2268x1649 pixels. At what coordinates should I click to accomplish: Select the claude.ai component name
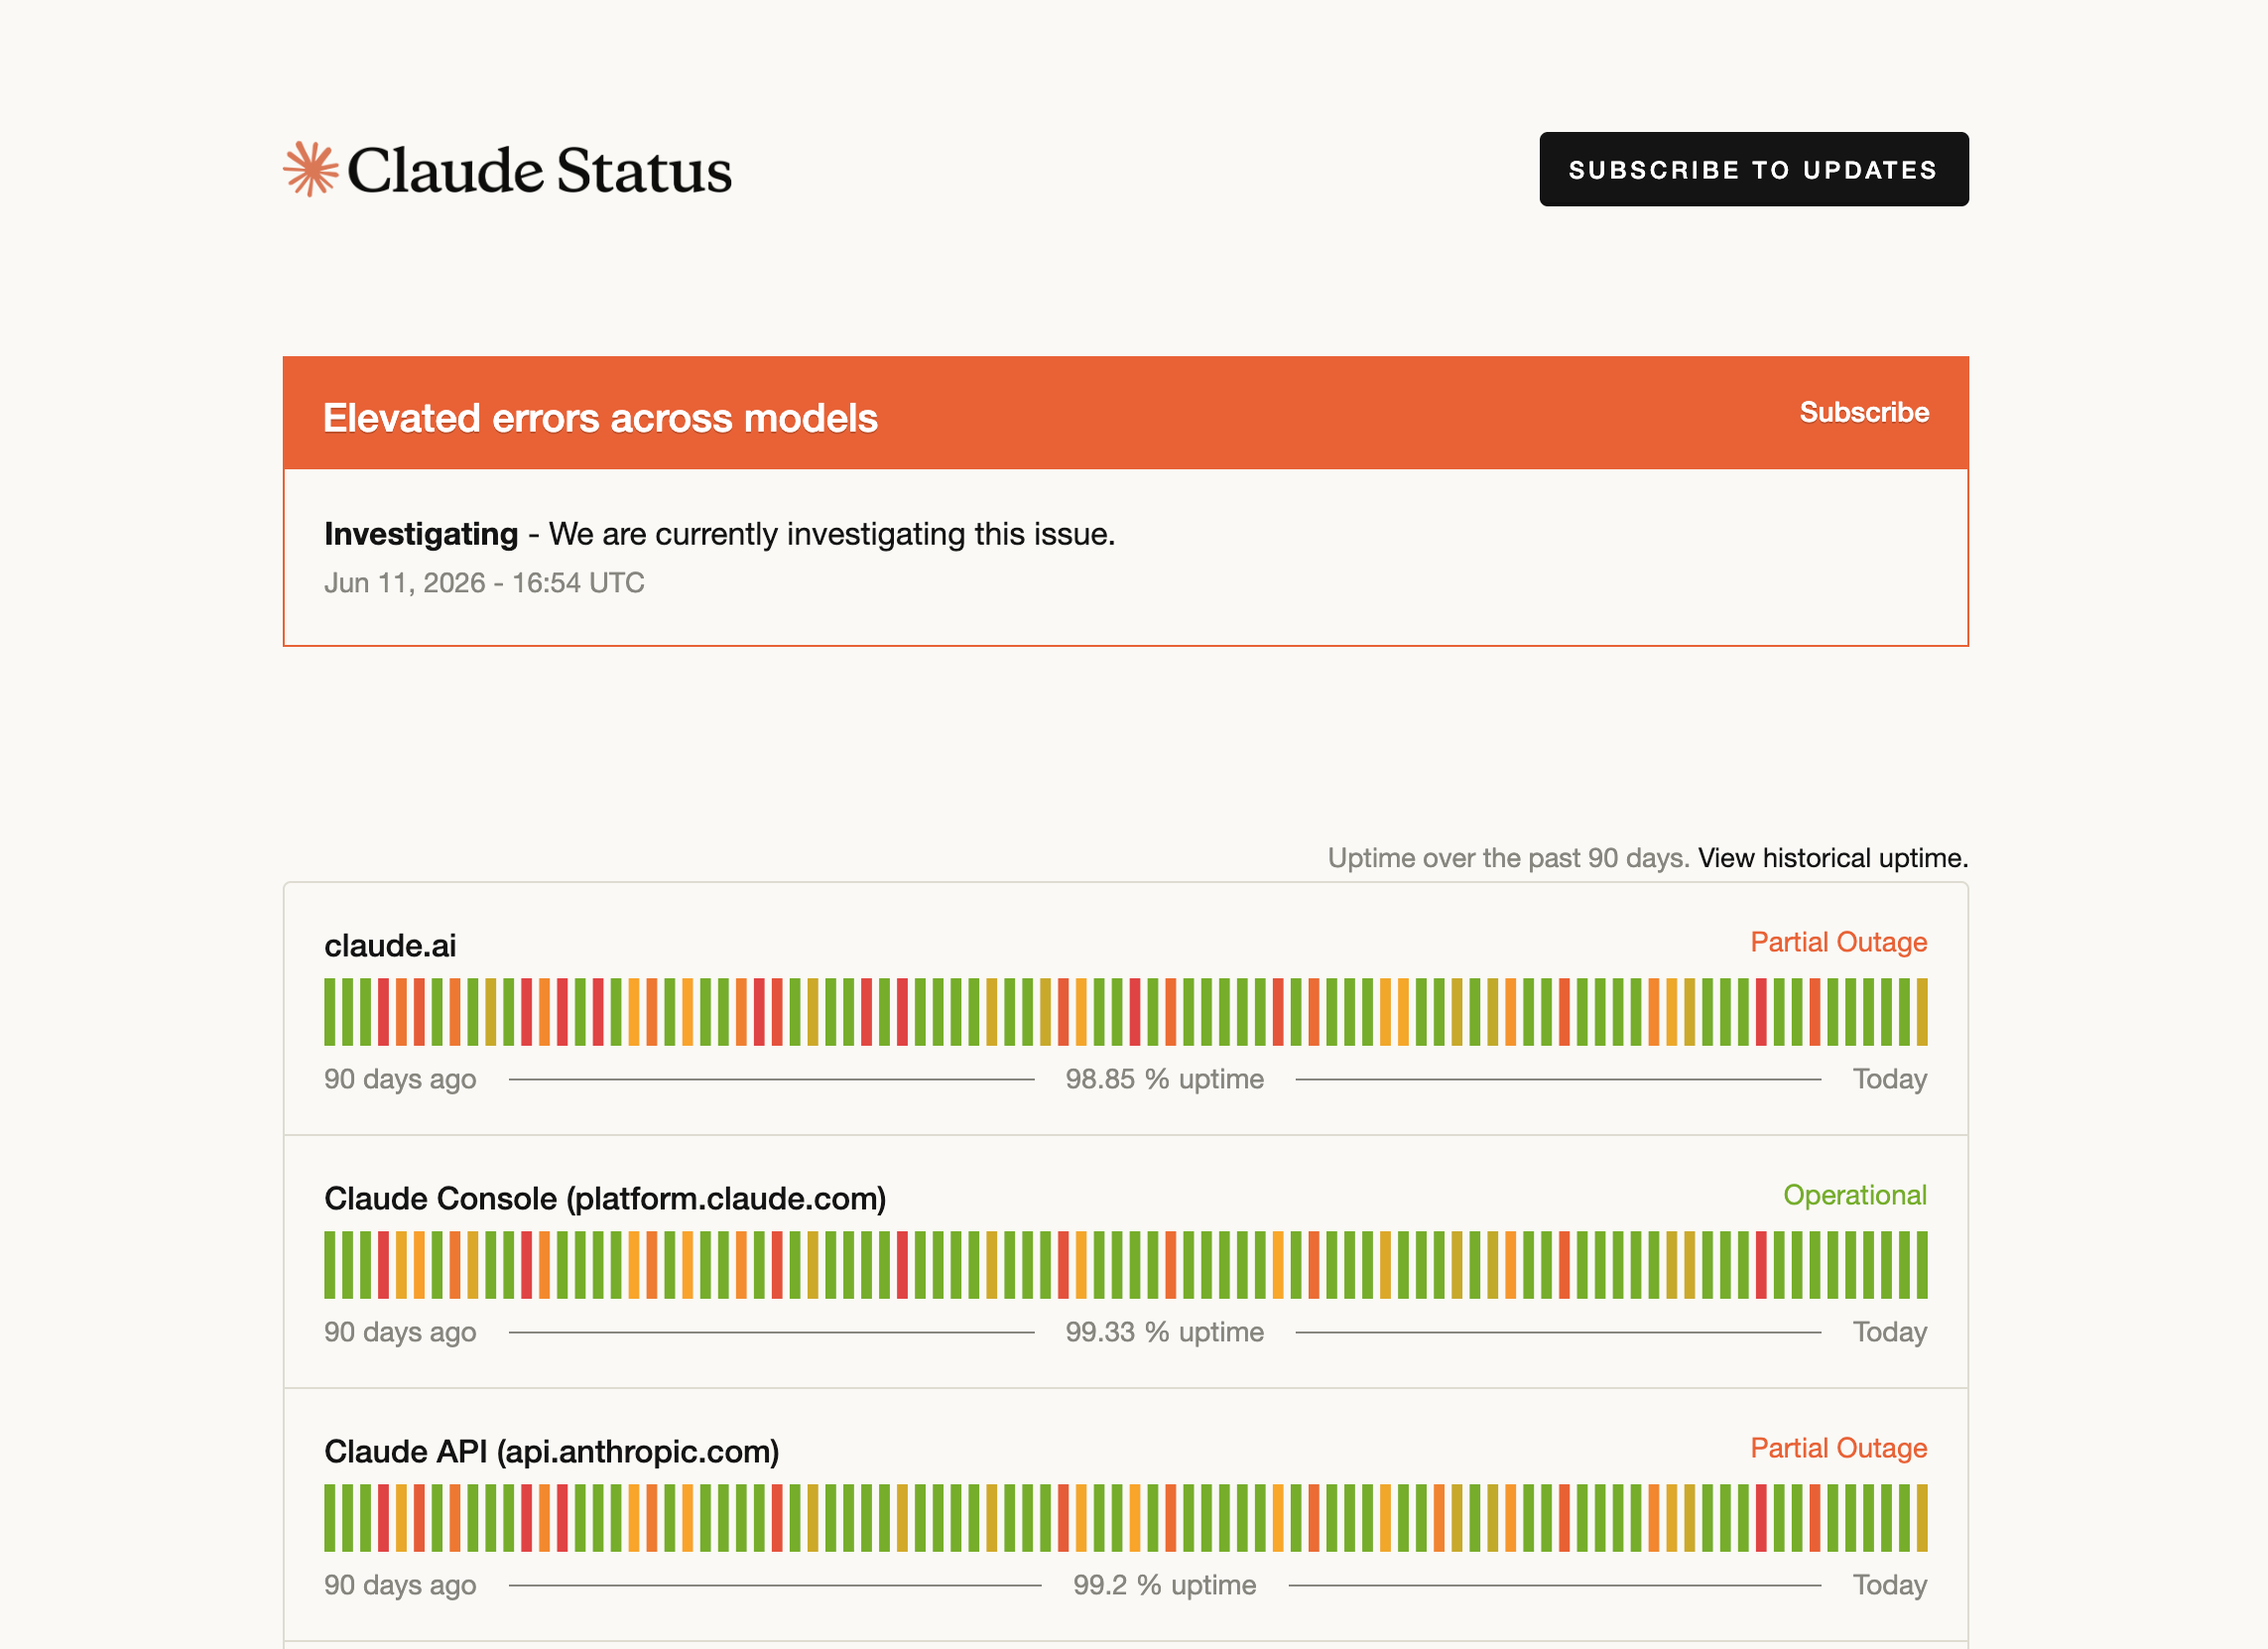[390, 945]
